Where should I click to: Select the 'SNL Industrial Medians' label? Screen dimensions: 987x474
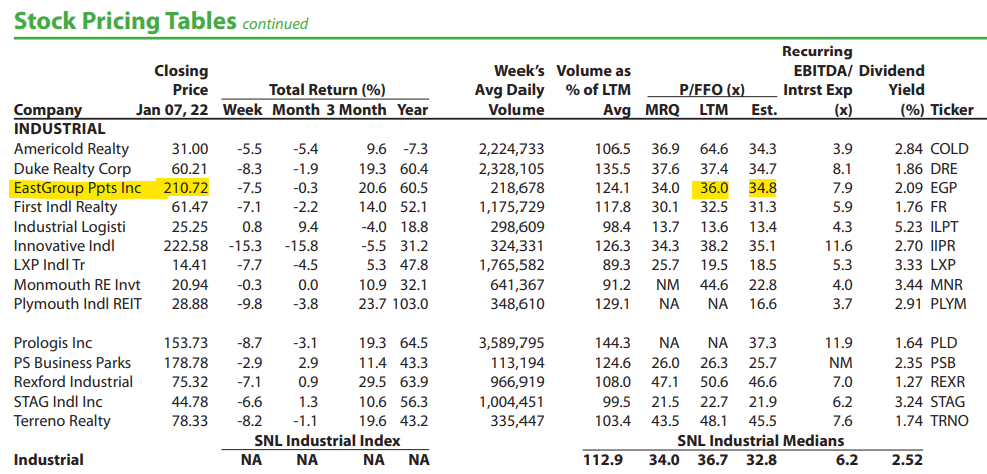coord(760,441)
